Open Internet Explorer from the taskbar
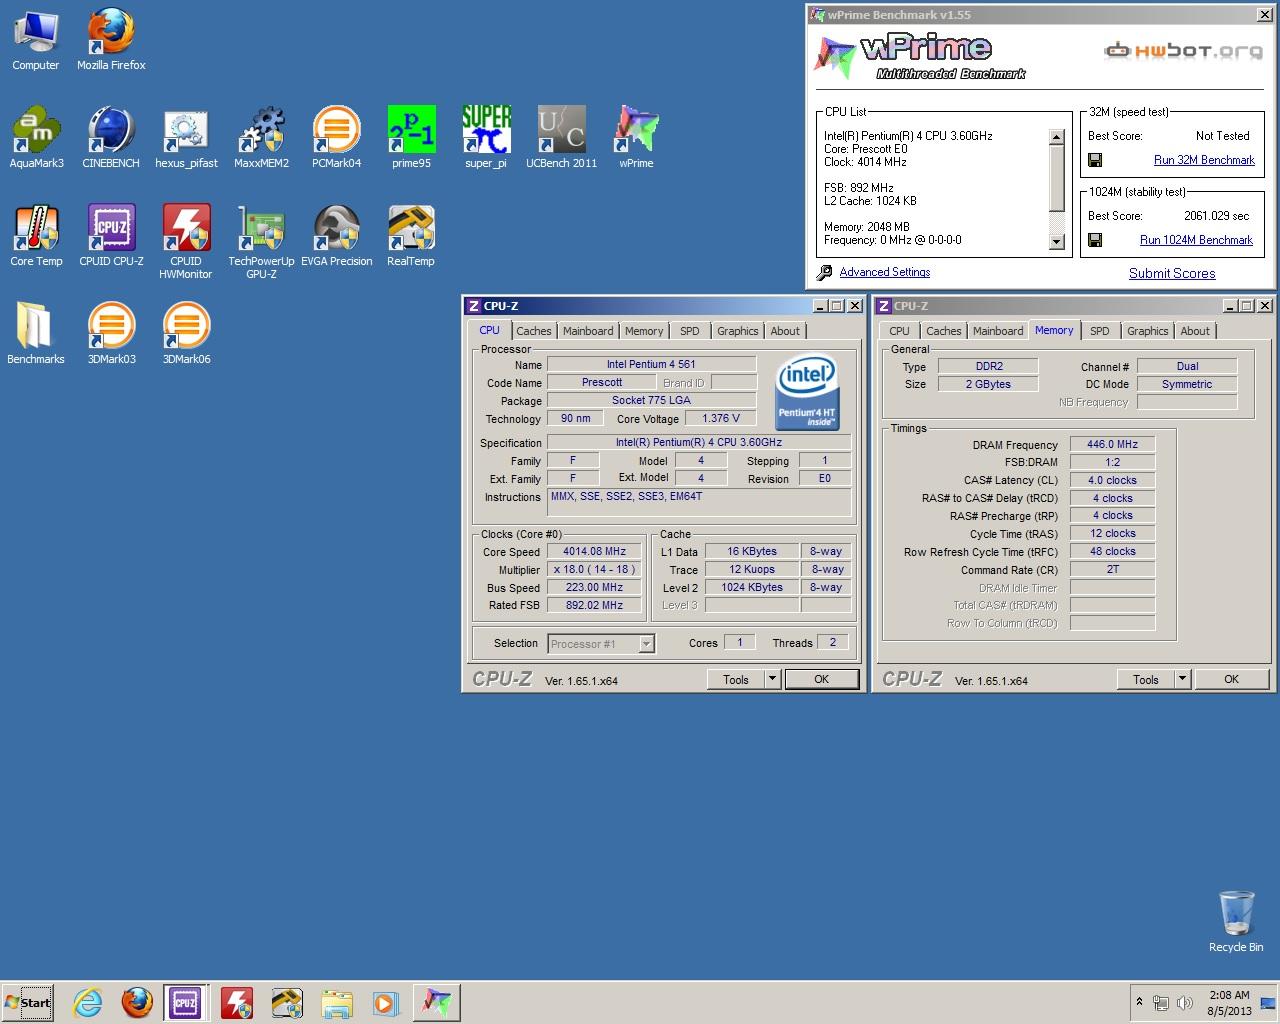The width and height of the screenshot is (1280, 1024). 88,1002
